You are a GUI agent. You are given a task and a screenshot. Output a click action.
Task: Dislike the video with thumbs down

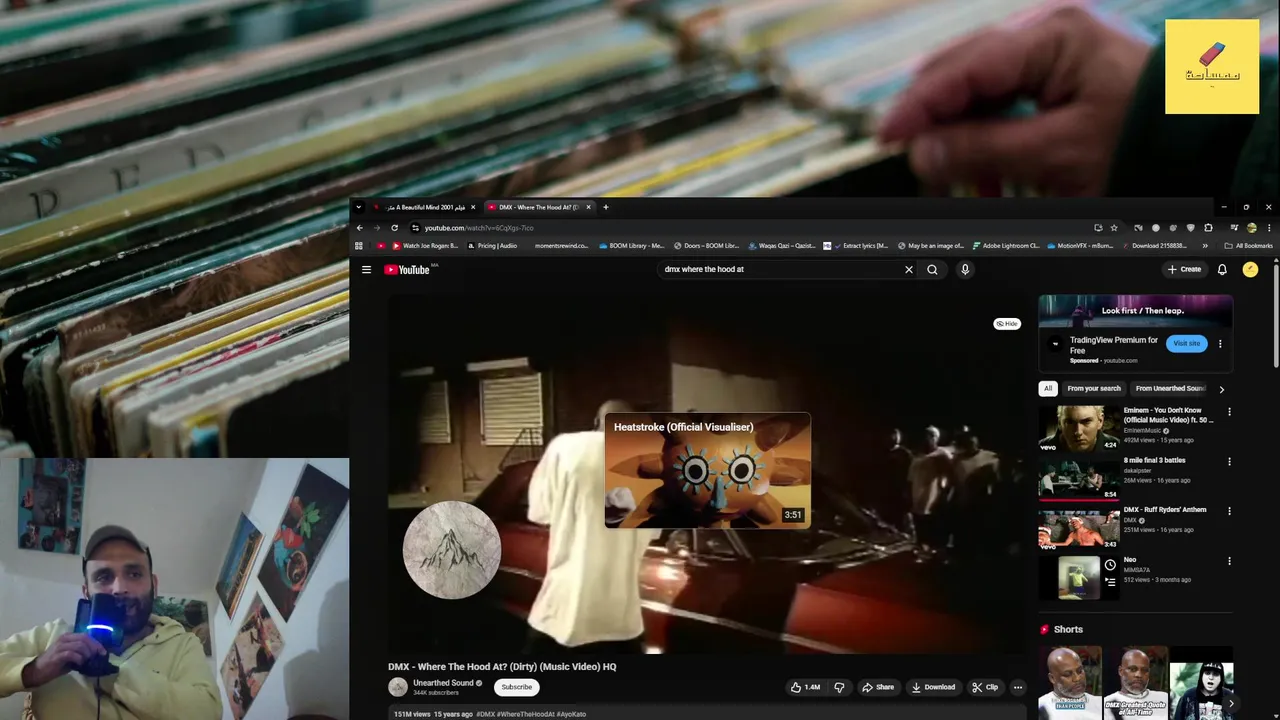pos(839,687)
